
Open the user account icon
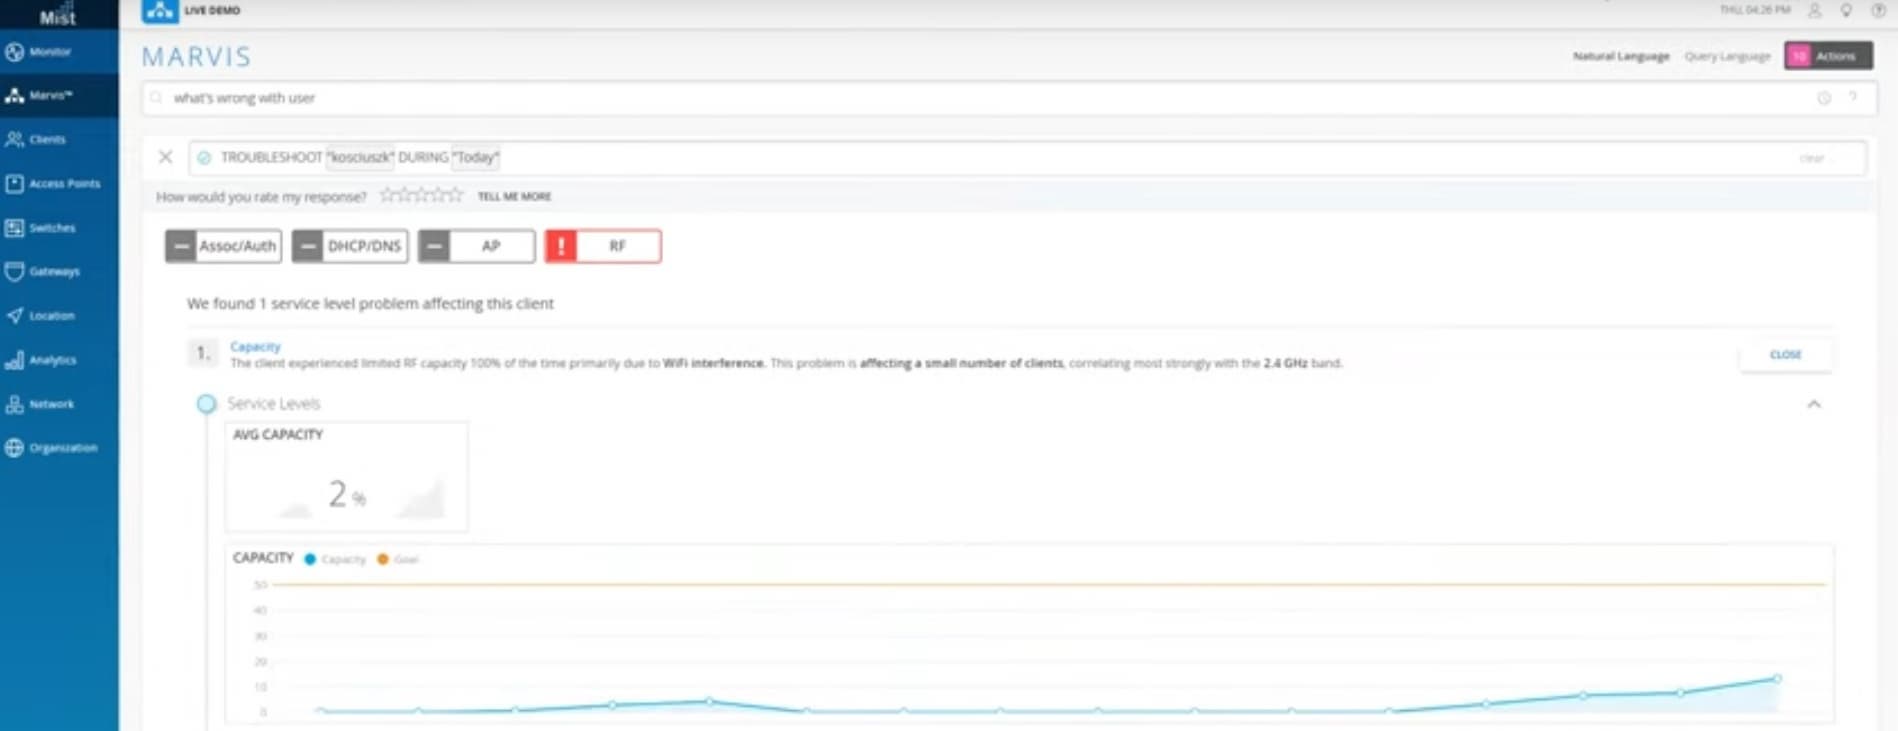(x=1814, y=11)
